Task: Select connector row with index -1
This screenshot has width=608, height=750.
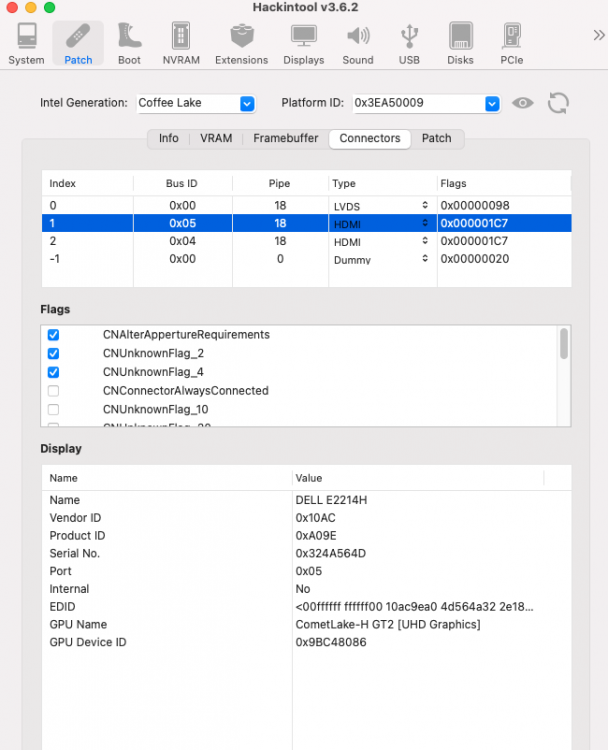Action: (x=306, y=259)
